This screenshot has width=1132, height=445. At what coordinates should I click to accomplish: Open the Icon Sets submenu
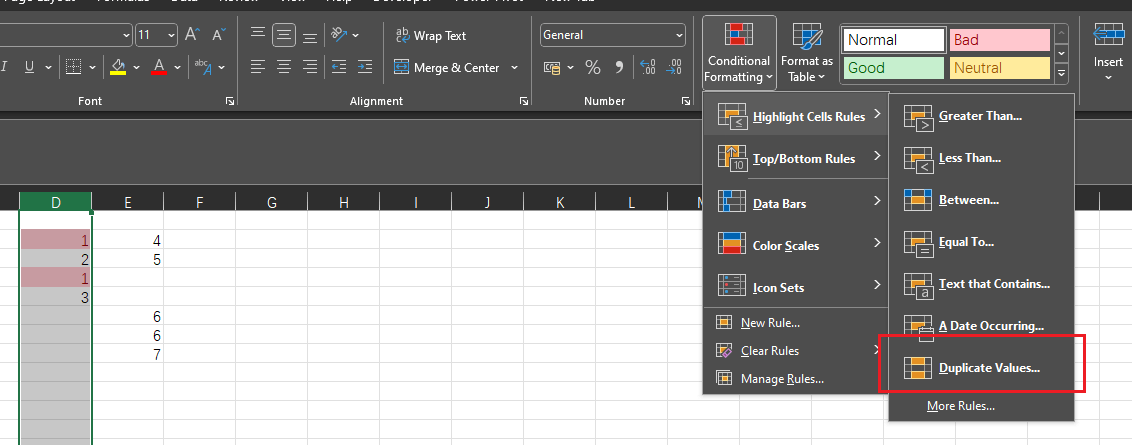click(796, 286)
